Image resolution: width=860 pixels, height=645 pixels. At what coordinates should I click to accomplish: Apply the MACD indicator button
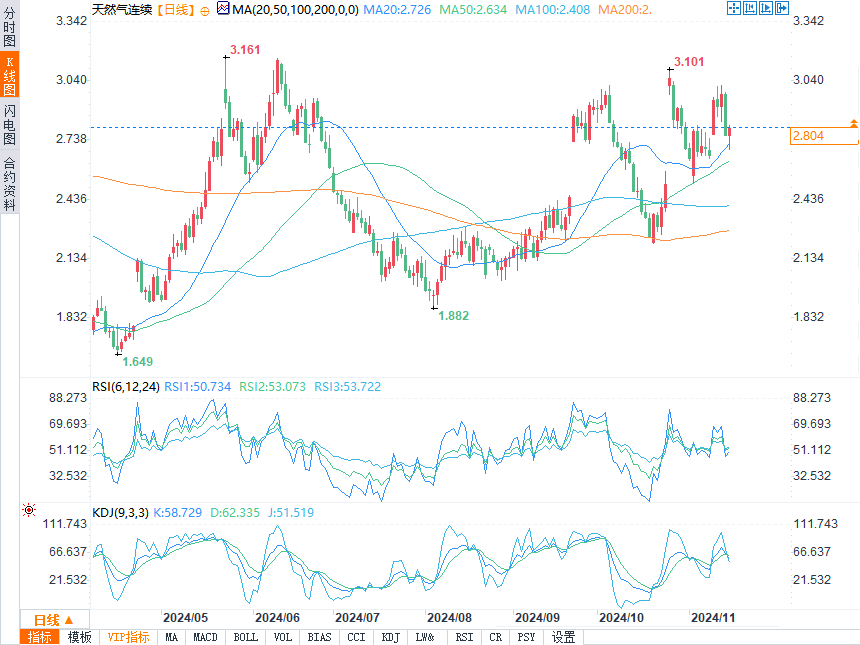click(x=206, y=637)
